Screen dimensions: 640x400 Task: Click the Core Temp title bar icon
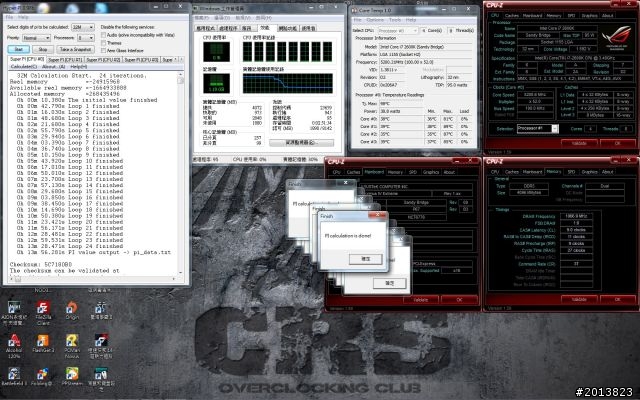click(x=355, y=10)
